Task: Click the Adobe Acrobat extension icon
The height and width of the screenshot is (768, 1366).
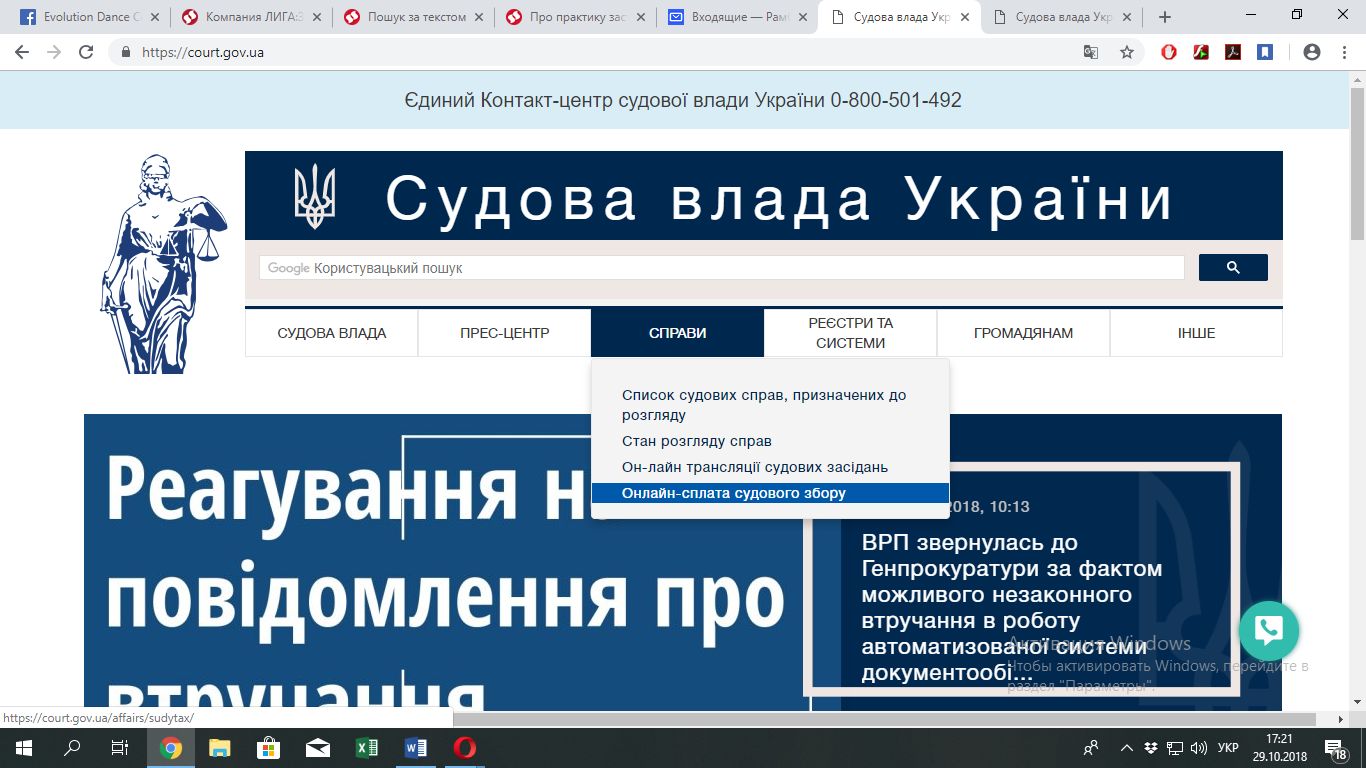Action: (x=1233, y=52)
